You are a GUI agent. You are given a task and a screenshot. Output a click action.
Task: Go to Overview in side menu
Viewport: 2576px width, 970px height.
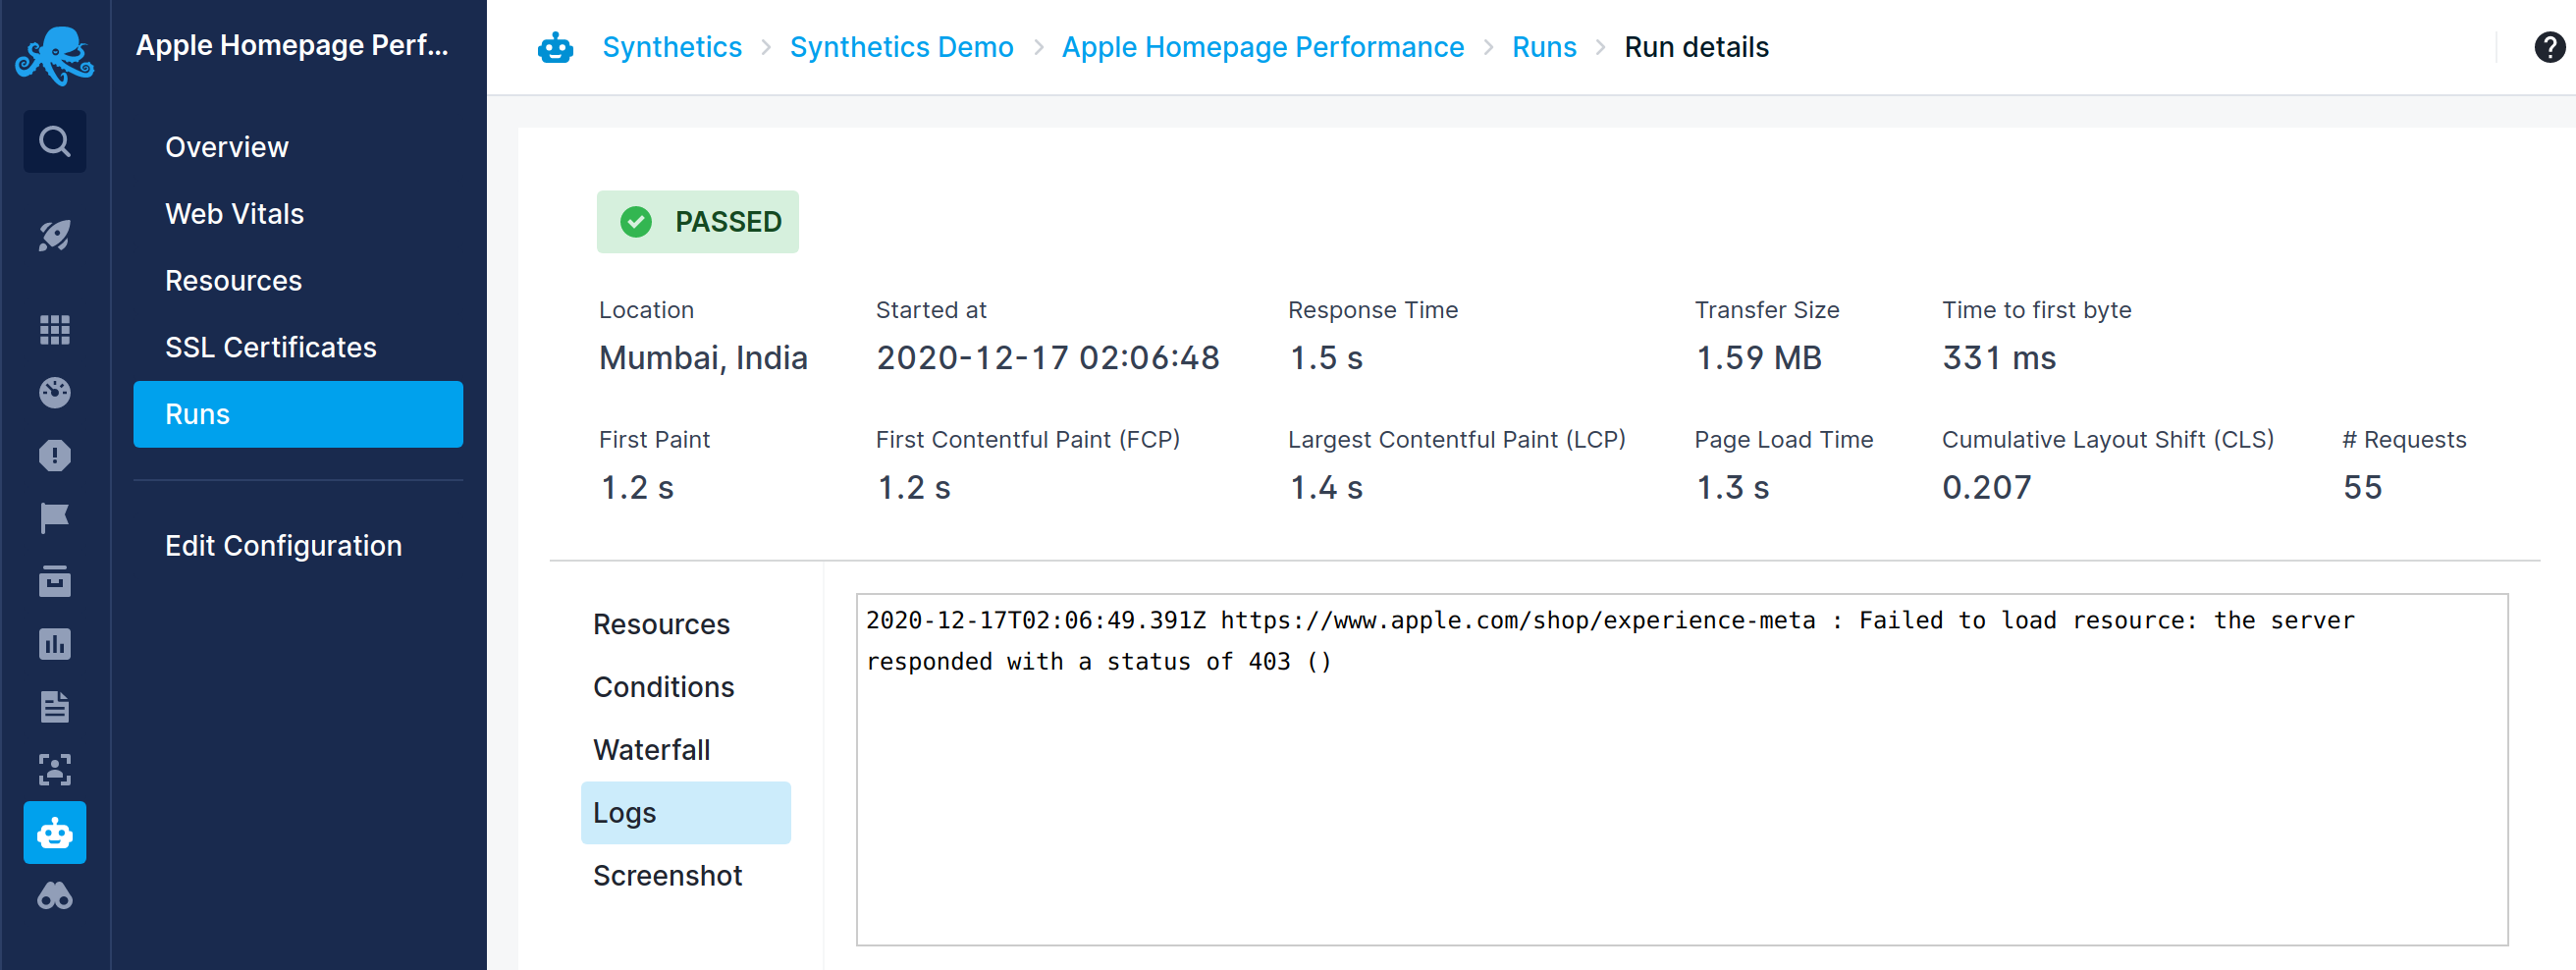(x=227, y=147)
